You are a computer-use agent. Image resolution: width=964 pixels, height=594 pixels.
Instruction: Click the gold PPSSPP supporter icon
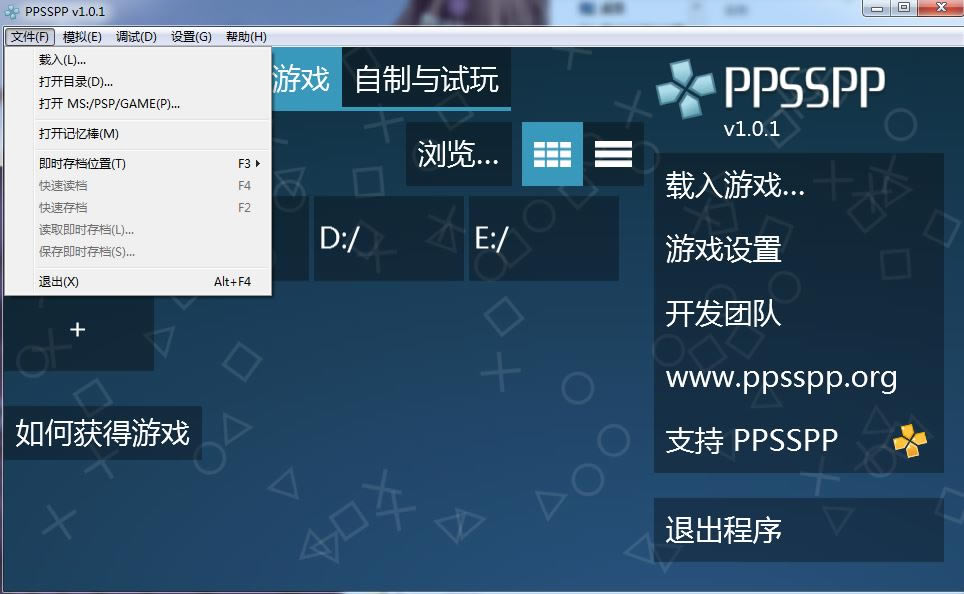click(x=909, y=440)
